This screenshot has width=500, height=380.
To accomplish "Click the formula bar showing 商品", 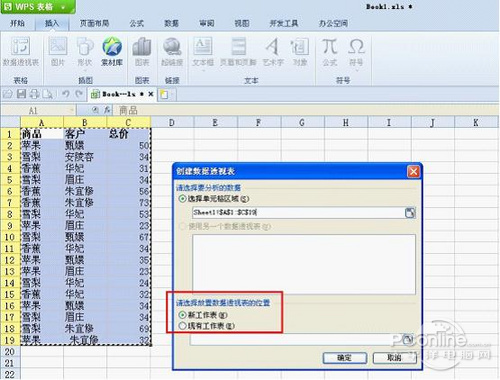I will [305, 110].
